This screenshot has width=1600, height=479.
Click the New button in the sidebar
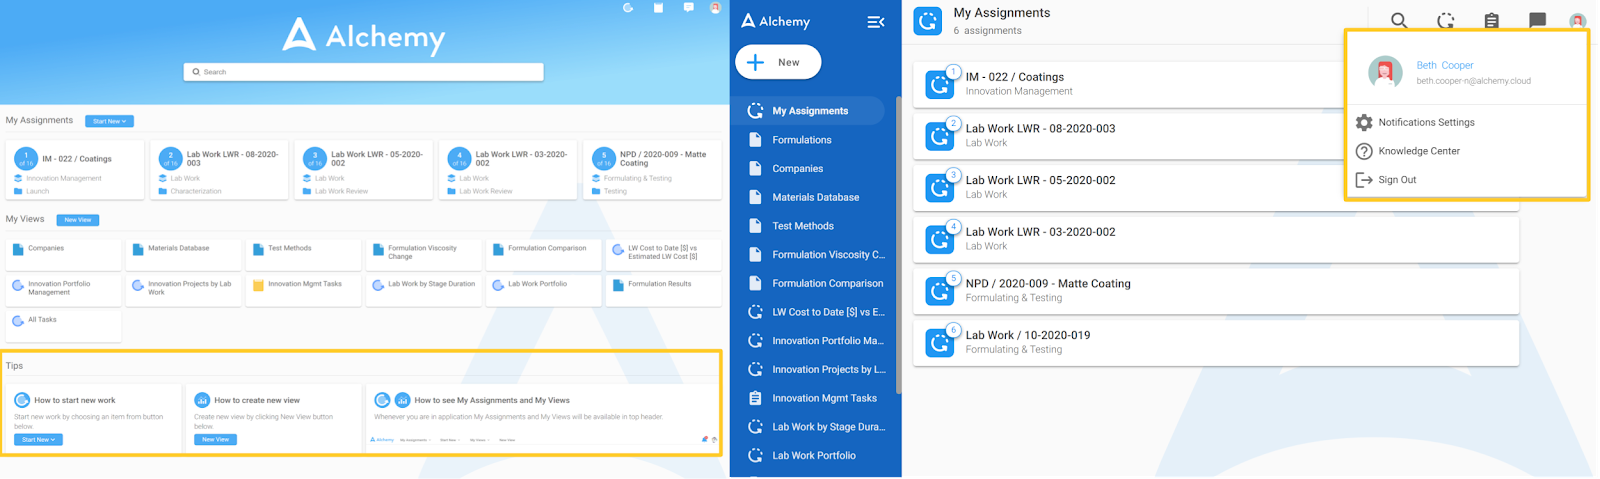778,62
